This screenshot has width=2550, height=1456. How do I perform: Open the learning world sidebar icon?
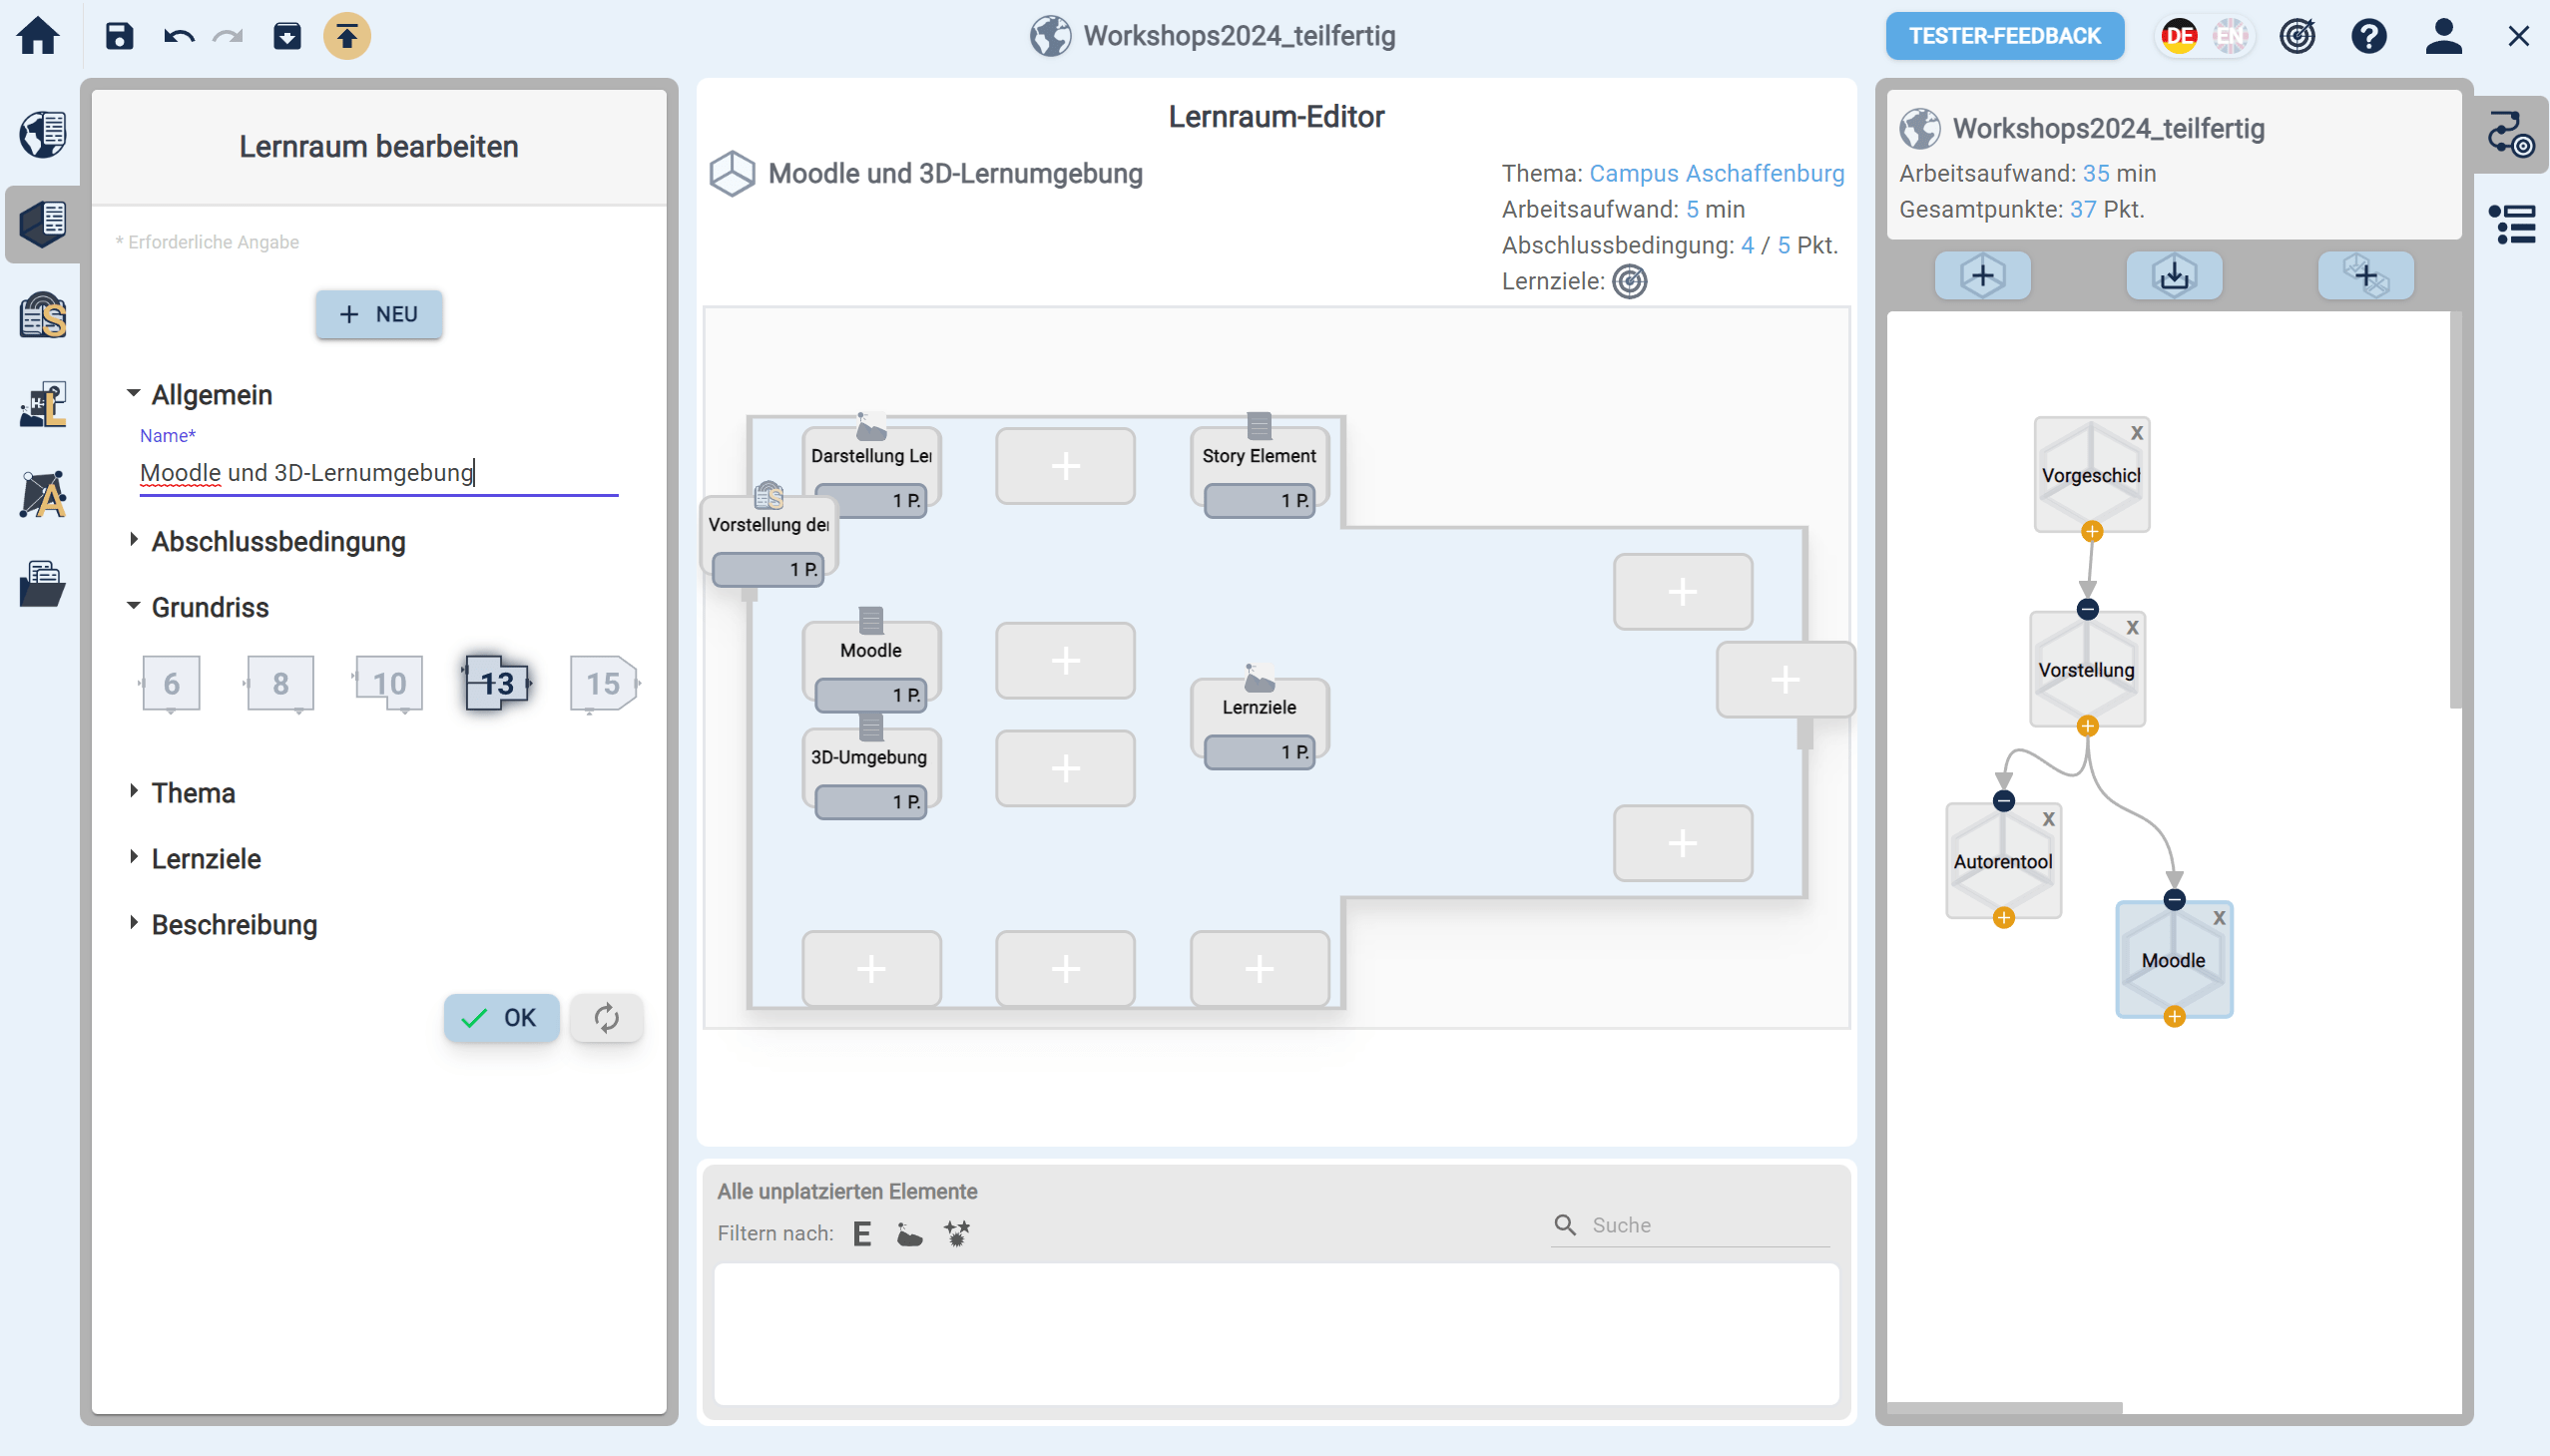pyautogui.click(x=43, y=134)
